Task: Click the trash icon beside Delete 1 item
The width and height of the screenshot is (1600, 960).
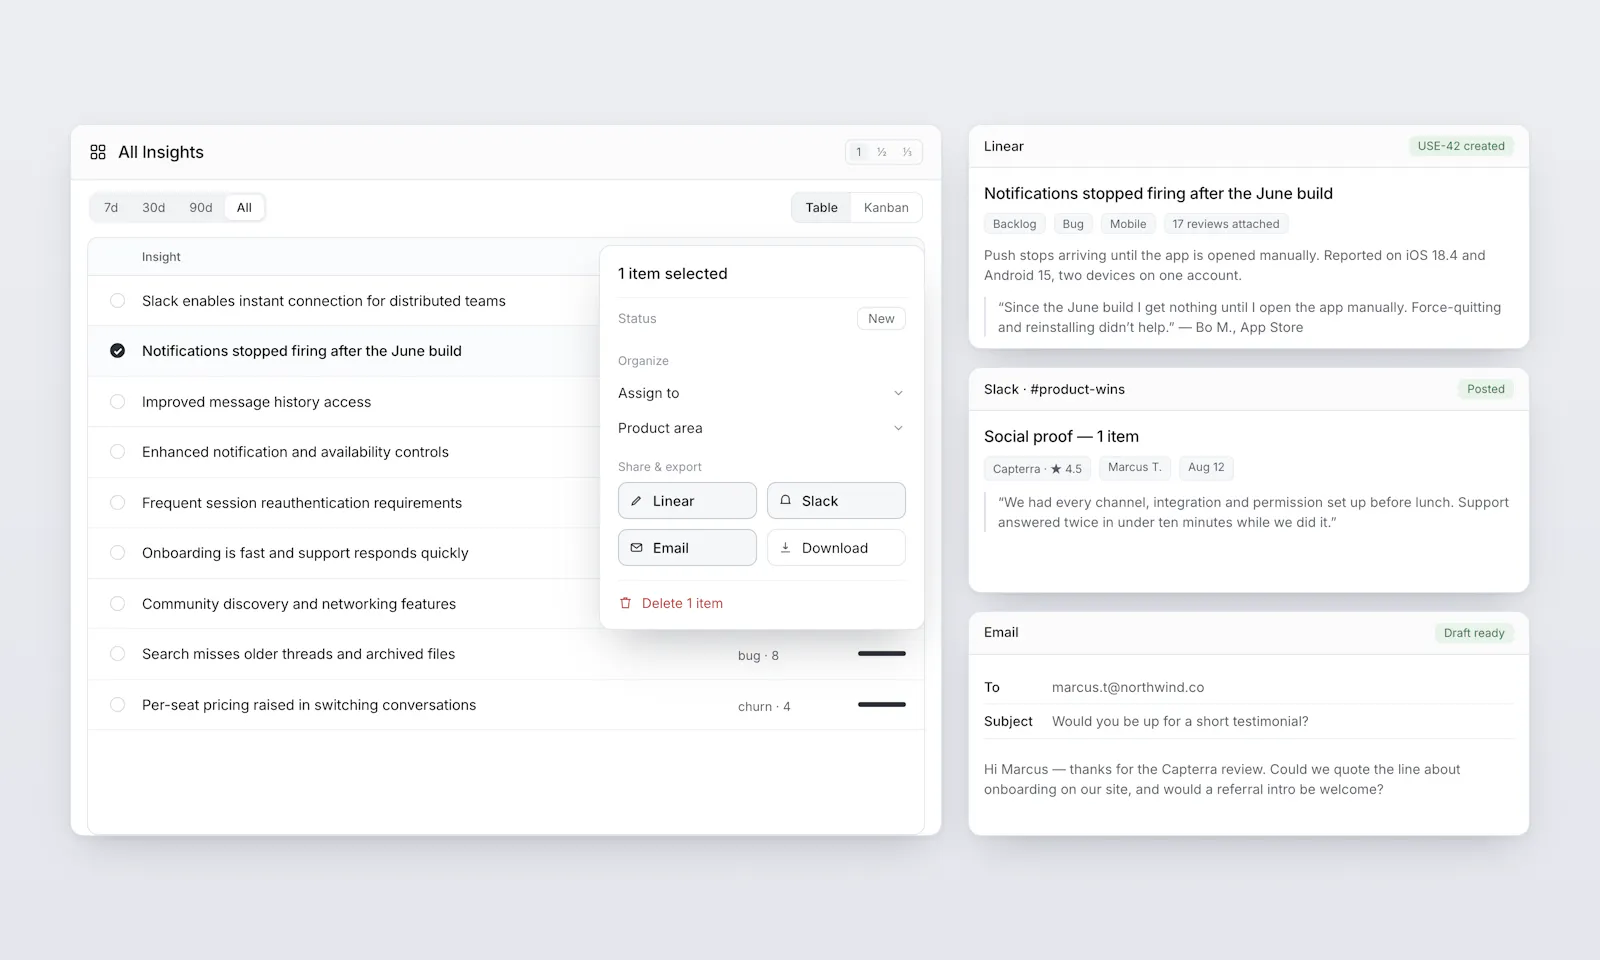Action: pos(626,603)
